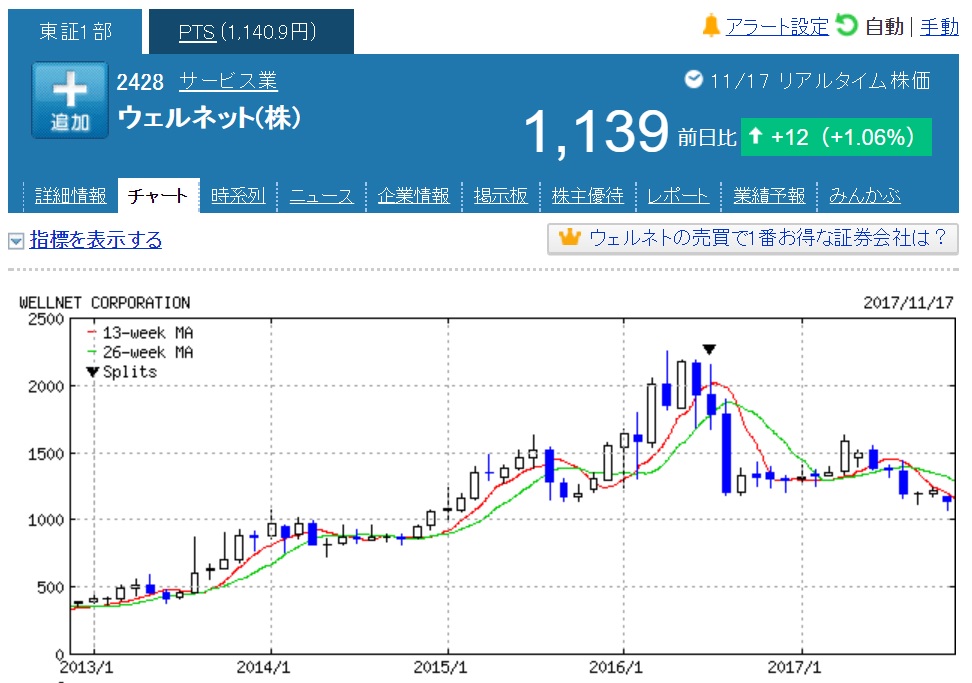Click the alert bell icon
The height and width of the screenshot is (683, 972).
[710, 26]
